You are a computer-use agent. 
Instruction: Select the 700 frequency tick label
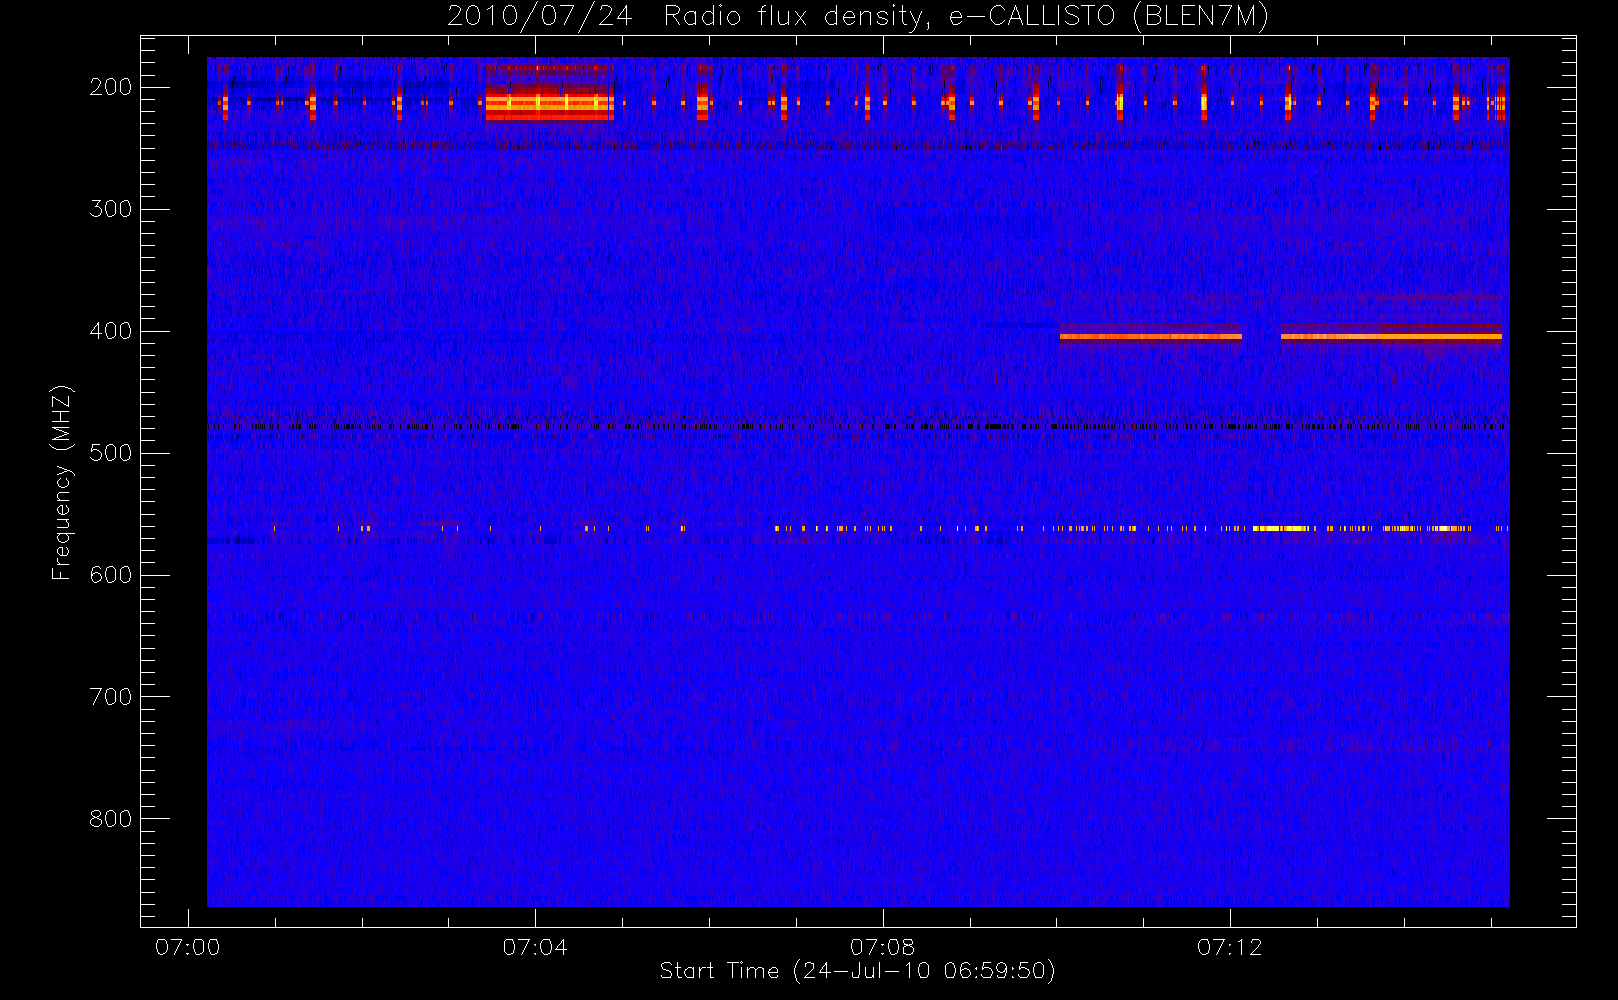(111, 697)
